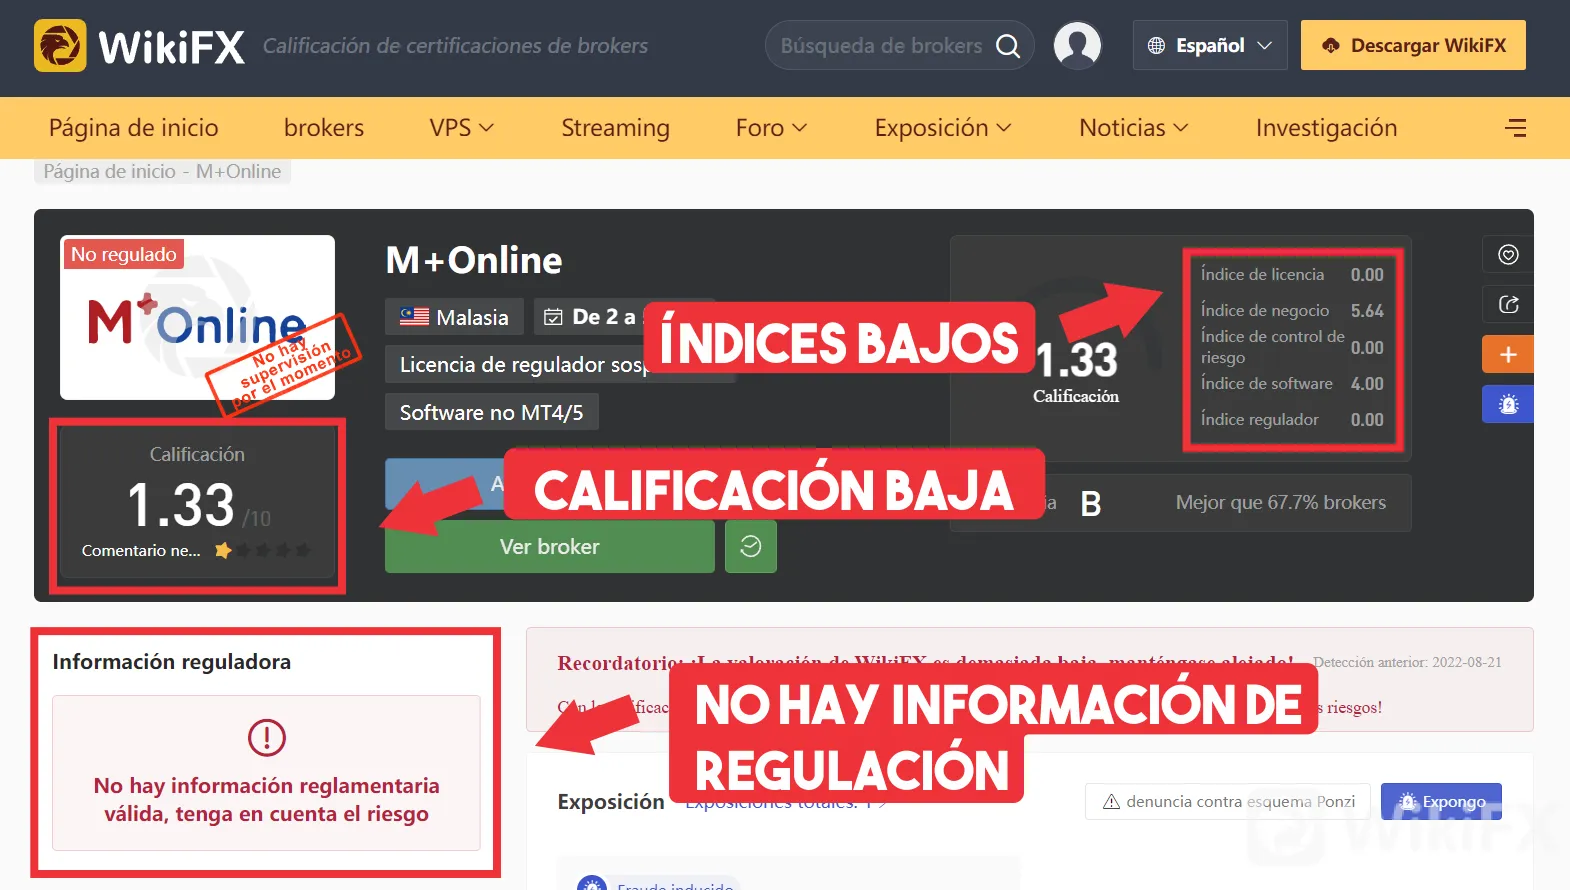Click the share icon in sidebar

(1508, 305)
